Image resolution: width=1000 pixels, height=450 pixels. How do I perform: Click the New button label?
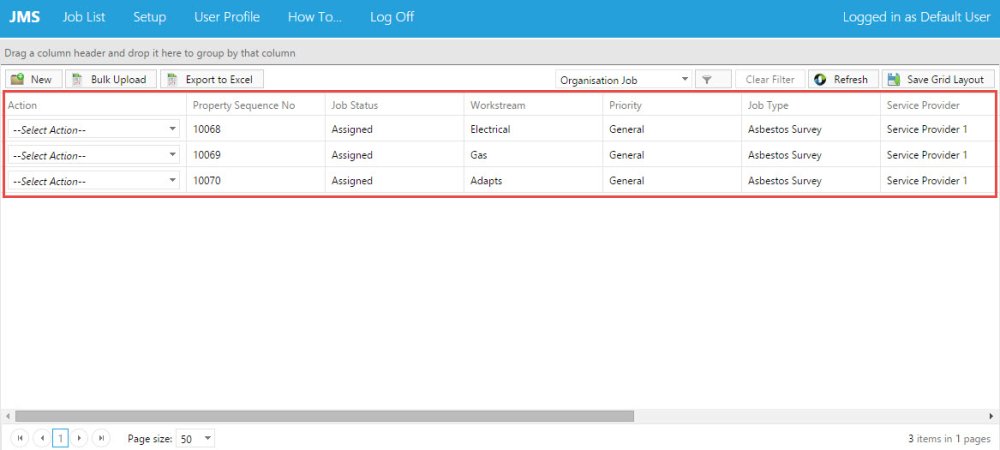pyautogui.click(x=41, y=80)
